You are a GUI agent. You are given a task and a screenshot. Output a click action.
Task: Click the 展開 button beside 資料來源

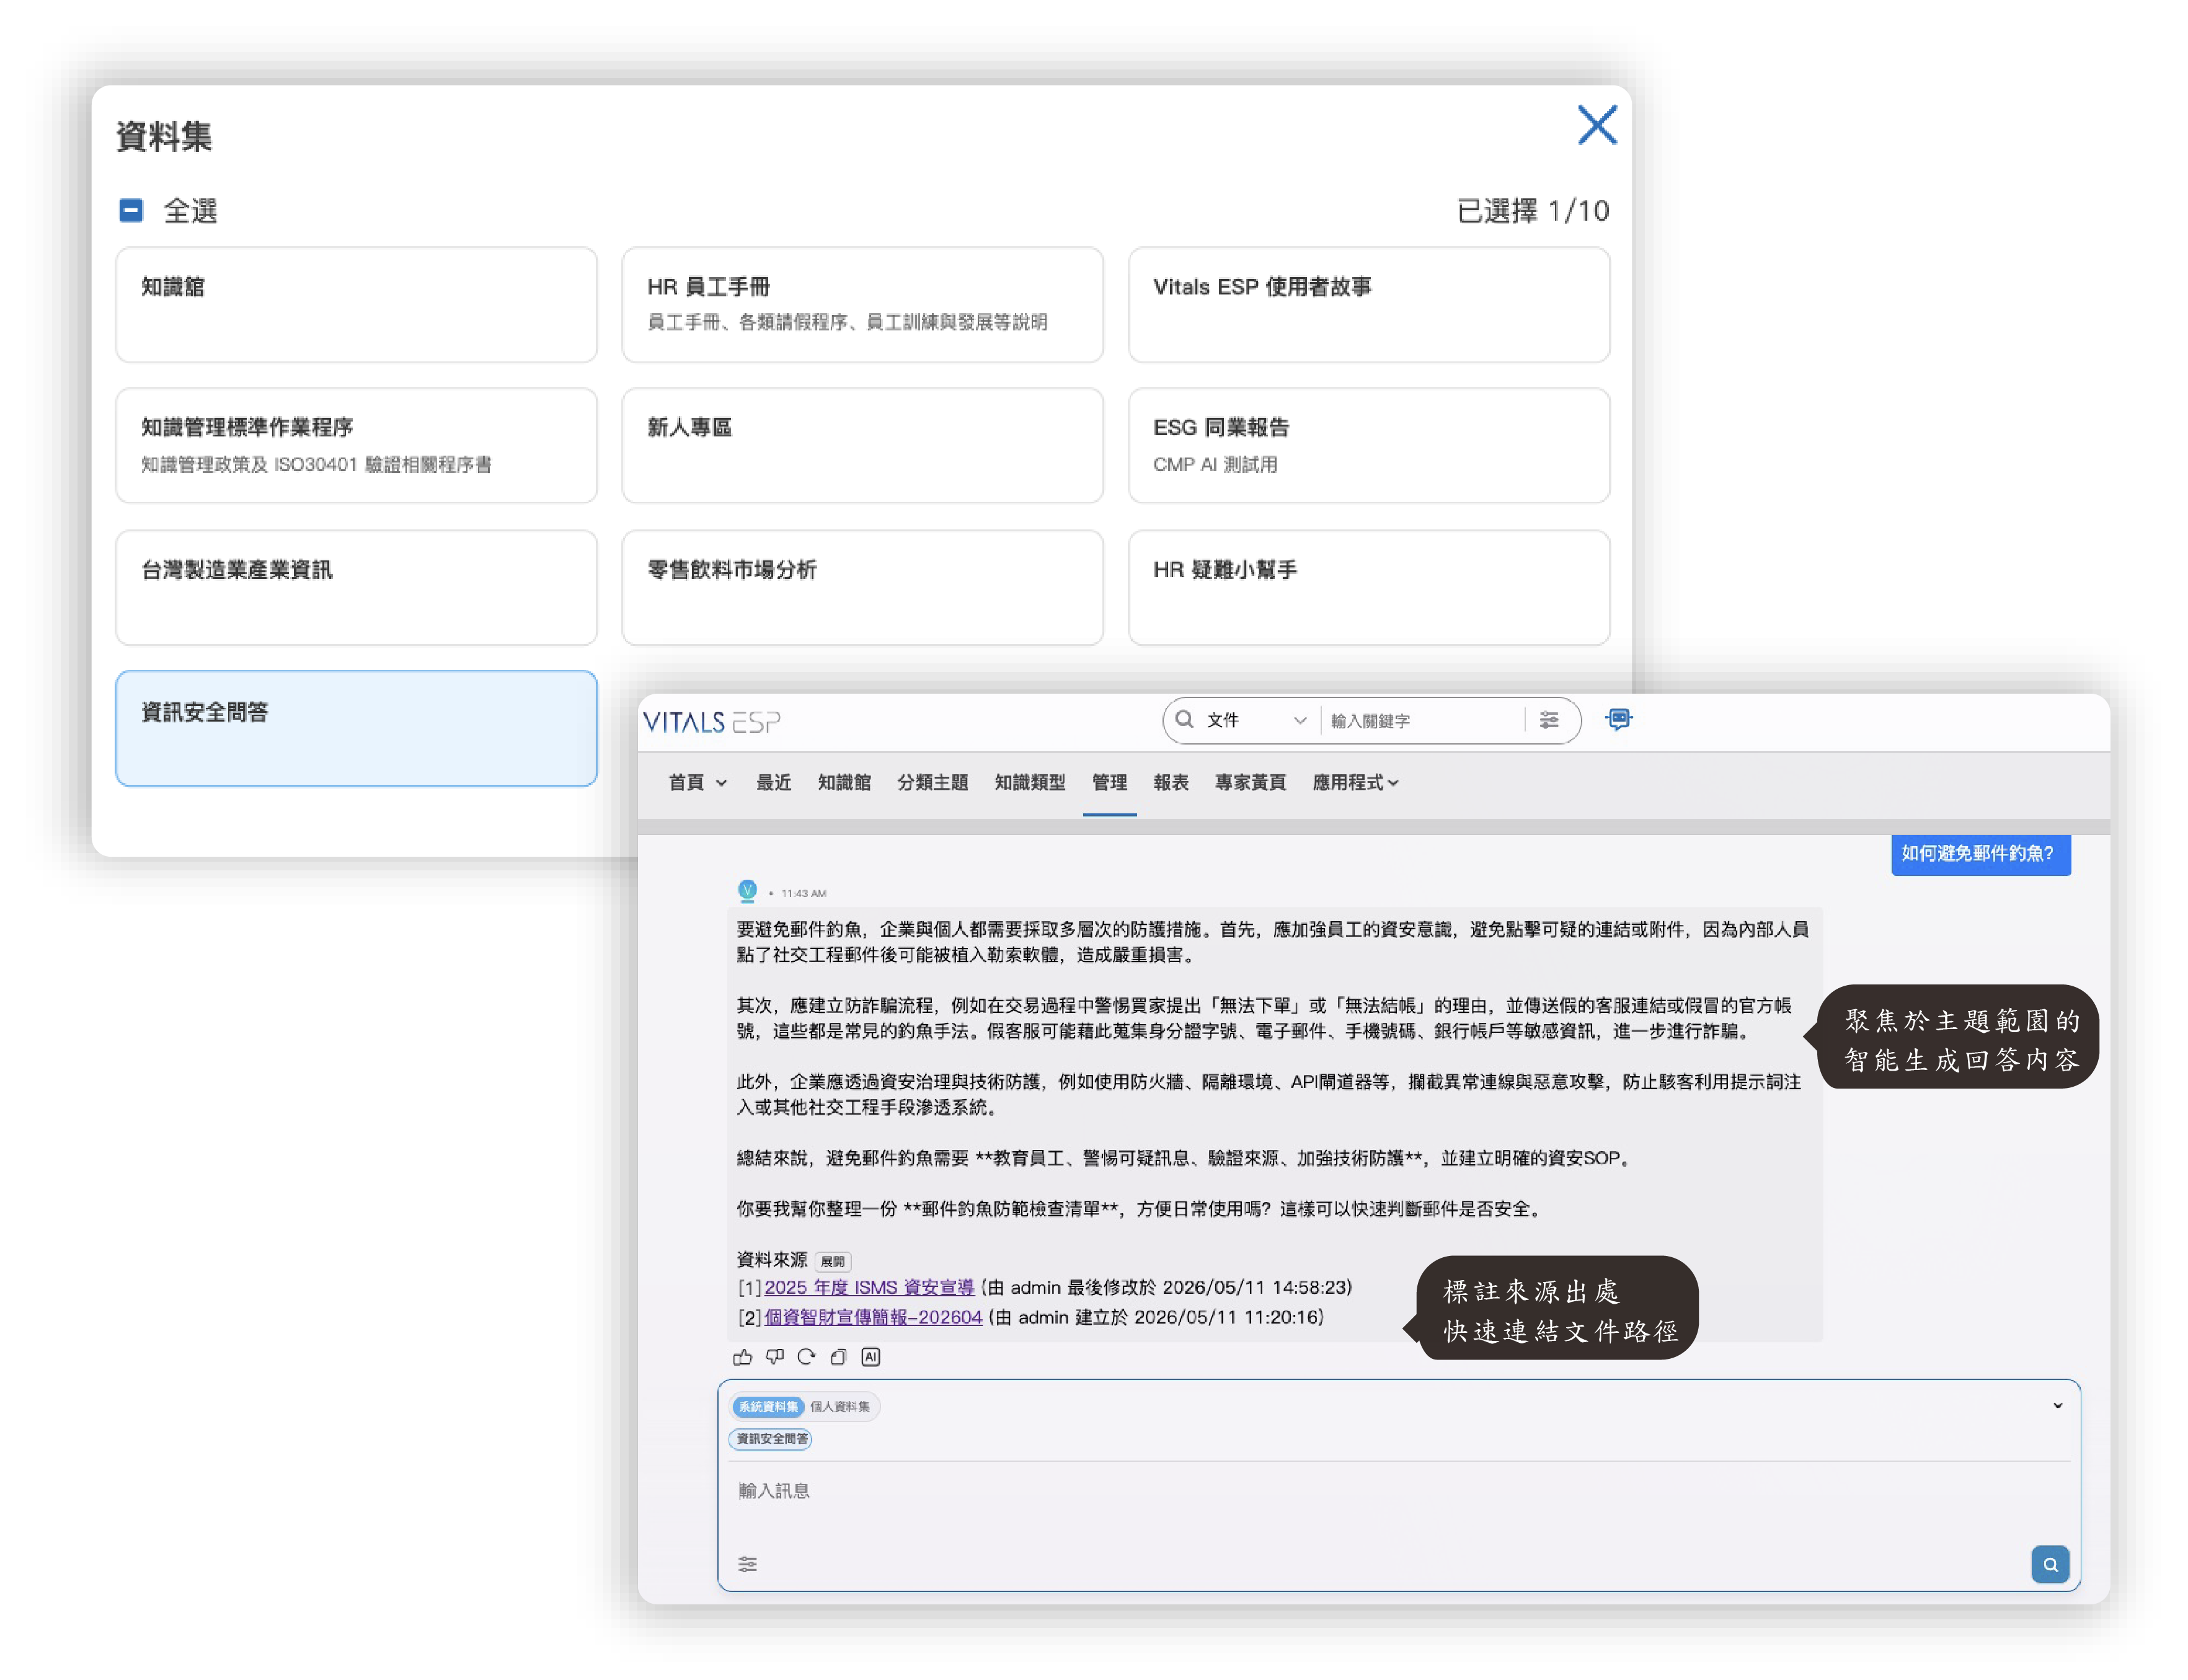pos(832,1261)
